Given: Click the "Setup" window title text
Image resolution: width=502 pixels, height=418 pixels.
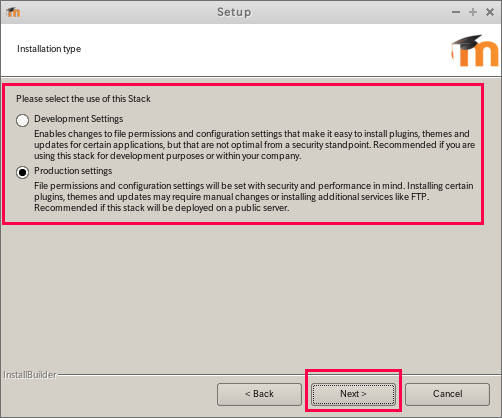Looking at the screenshot, I should 234,12.
